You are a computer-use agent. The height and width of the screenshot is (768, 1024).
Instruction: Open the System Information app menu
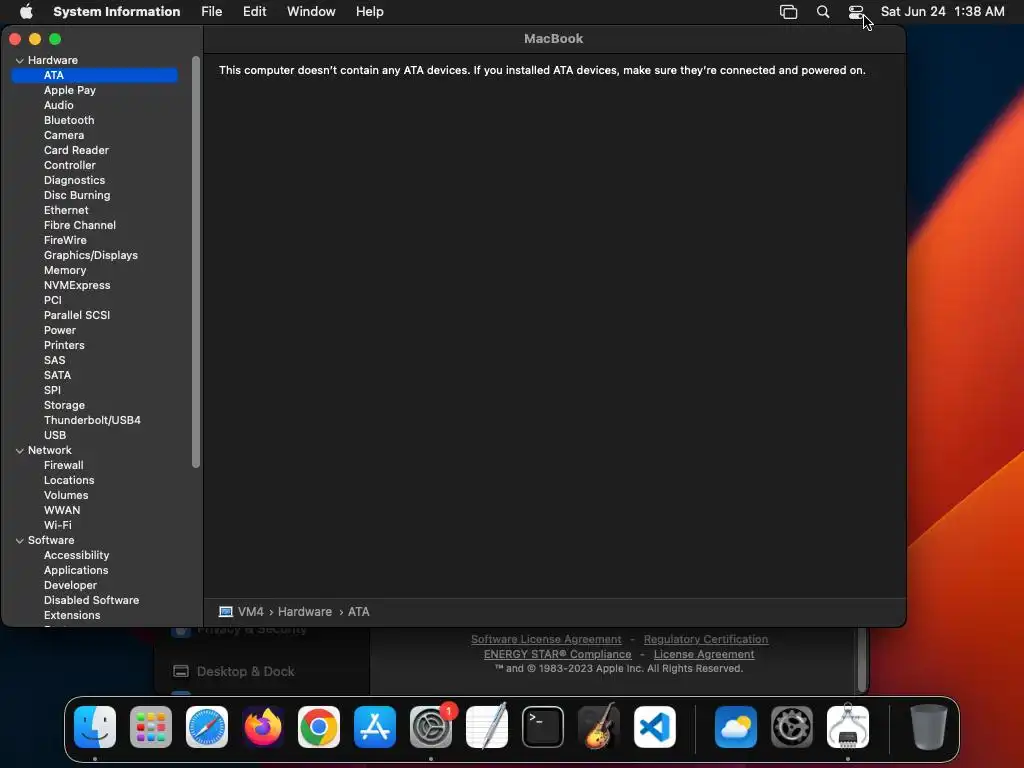[x=116, y=12]
